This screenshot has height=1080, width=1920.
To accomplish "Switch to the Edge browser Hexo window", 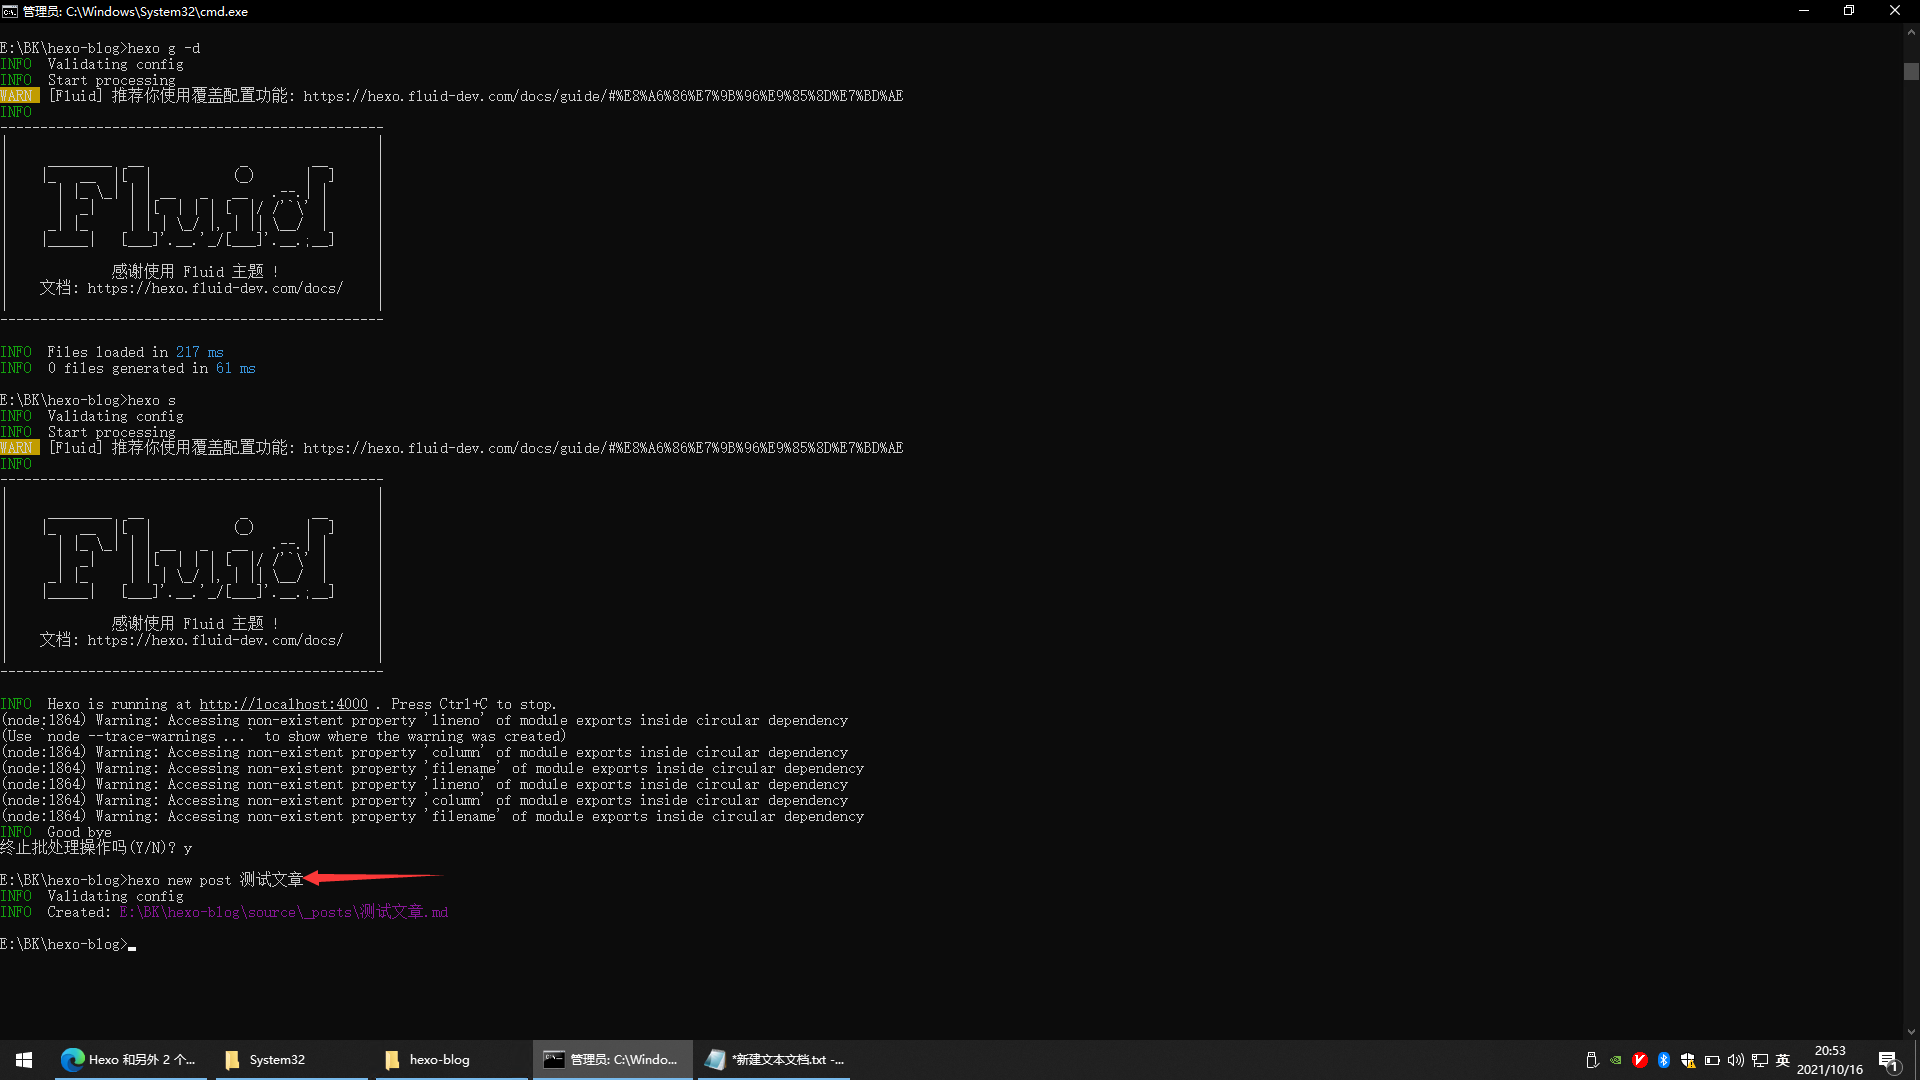I will pyautogui.click(x=129, y=1059).
